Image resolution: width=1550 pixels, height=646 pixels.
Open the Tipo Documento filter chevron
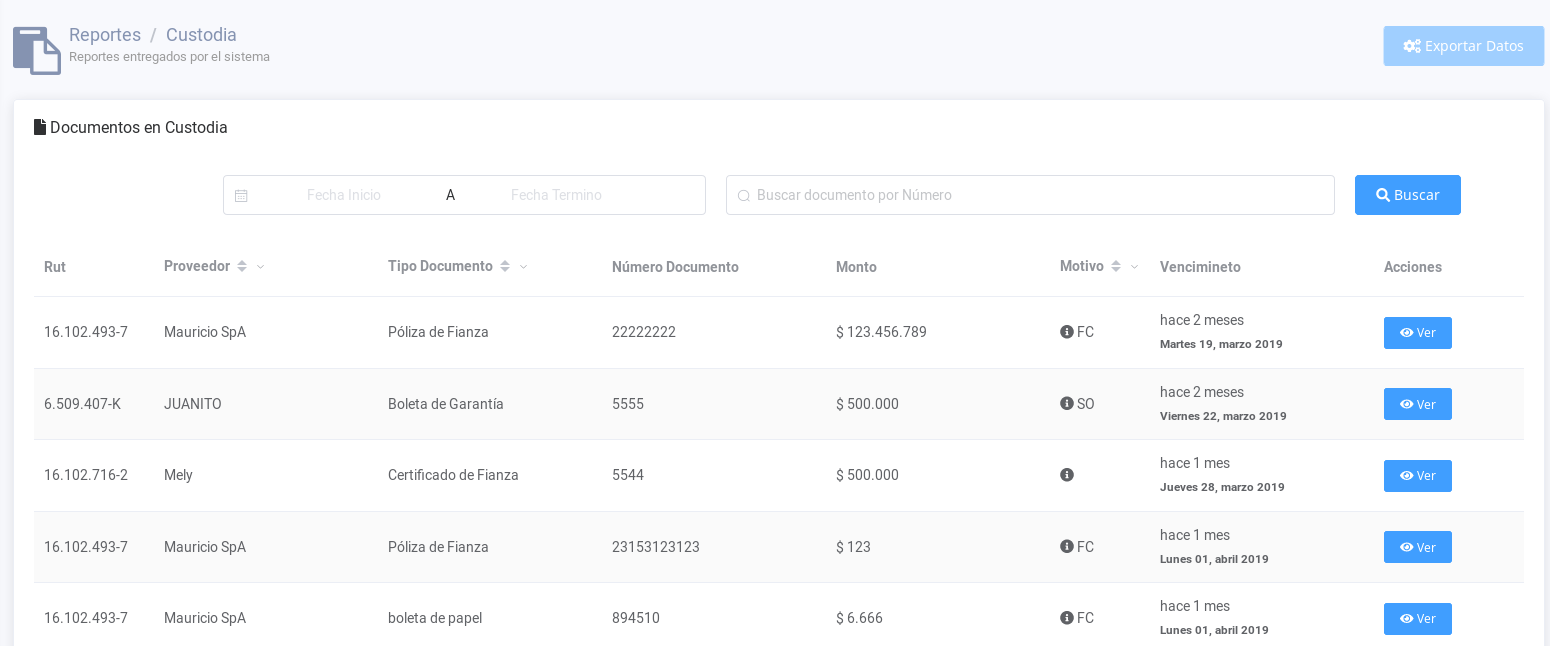click(523, 268)
